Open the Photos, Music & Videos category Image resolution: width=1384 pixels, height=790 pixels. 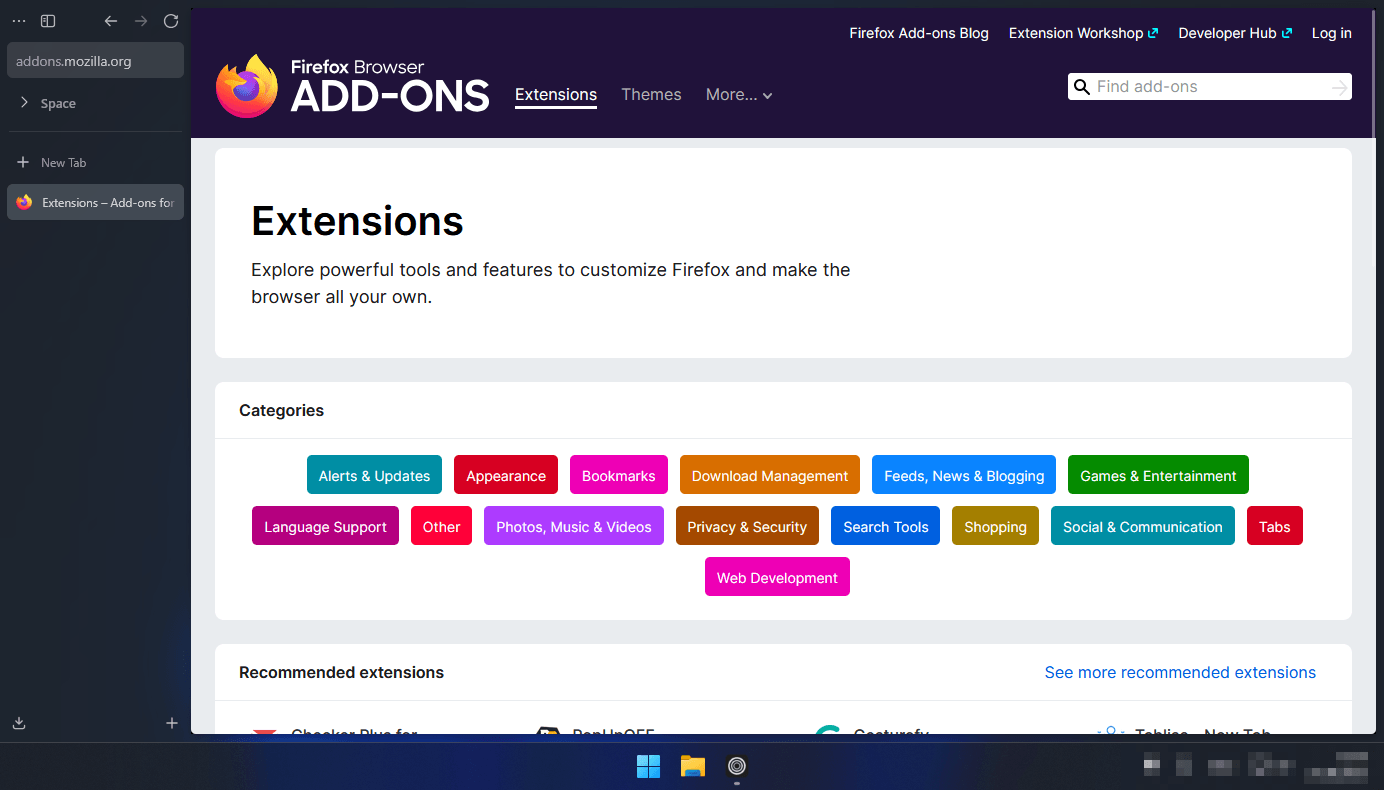pyautogui.click(x=574, y=527)
